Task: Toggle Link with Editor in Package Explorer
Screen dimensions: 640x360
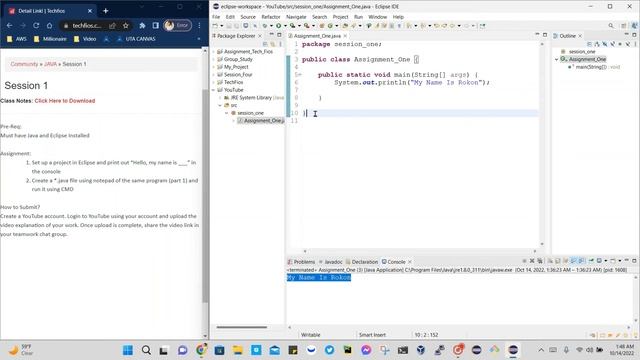Action: pos(273,44)
